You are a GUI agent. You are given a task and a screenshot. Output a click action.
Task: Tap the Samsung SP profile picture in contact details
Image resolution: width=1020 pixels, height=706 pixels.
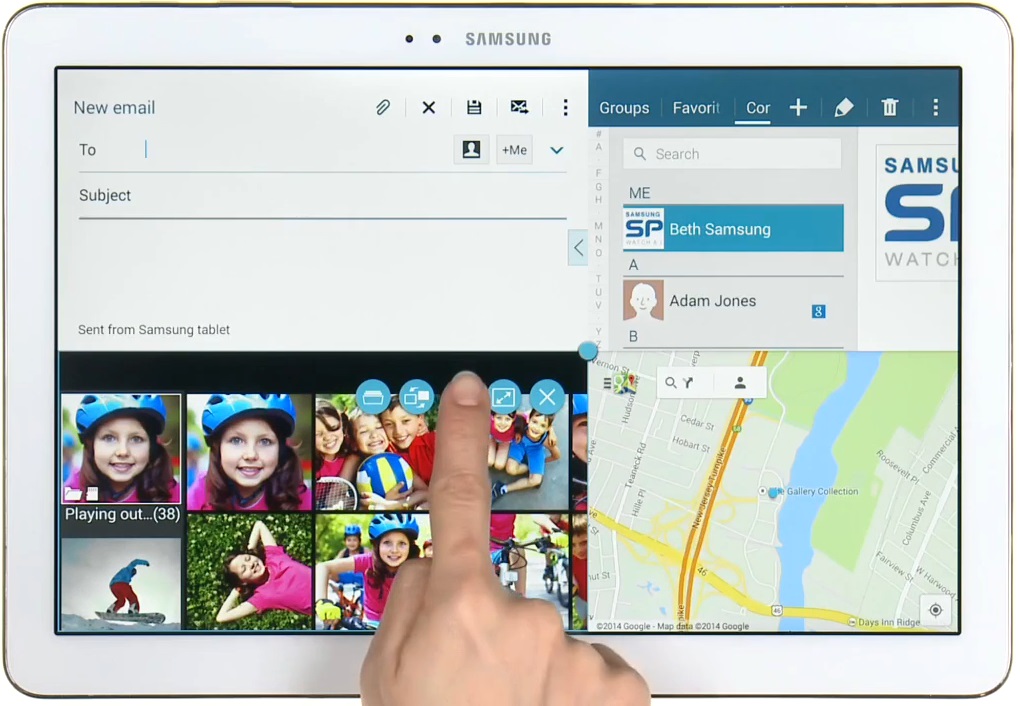tap(917, 213)
